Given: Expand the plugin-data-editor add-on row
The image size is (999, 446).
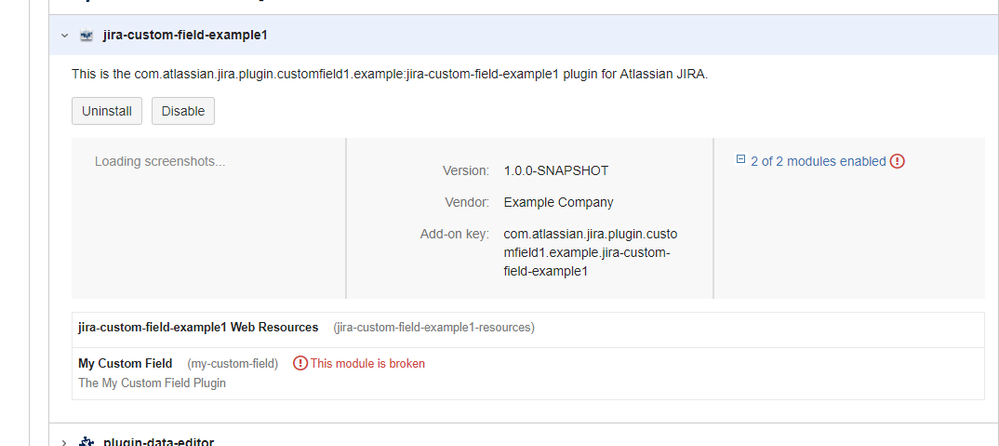Looking at the screenshot, I should 64,442.
